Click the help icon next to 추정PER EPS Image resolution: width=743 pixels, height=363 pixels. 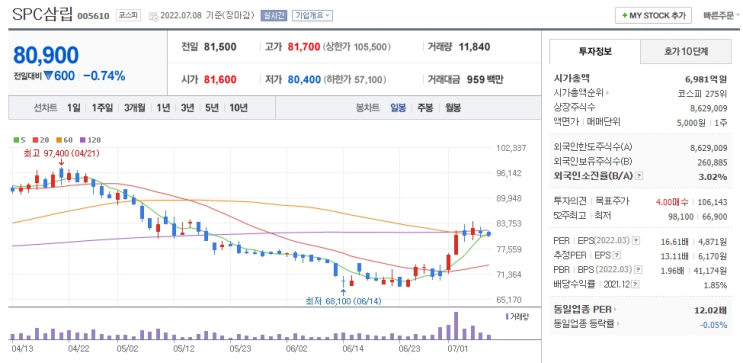click(x=616, y=255)
